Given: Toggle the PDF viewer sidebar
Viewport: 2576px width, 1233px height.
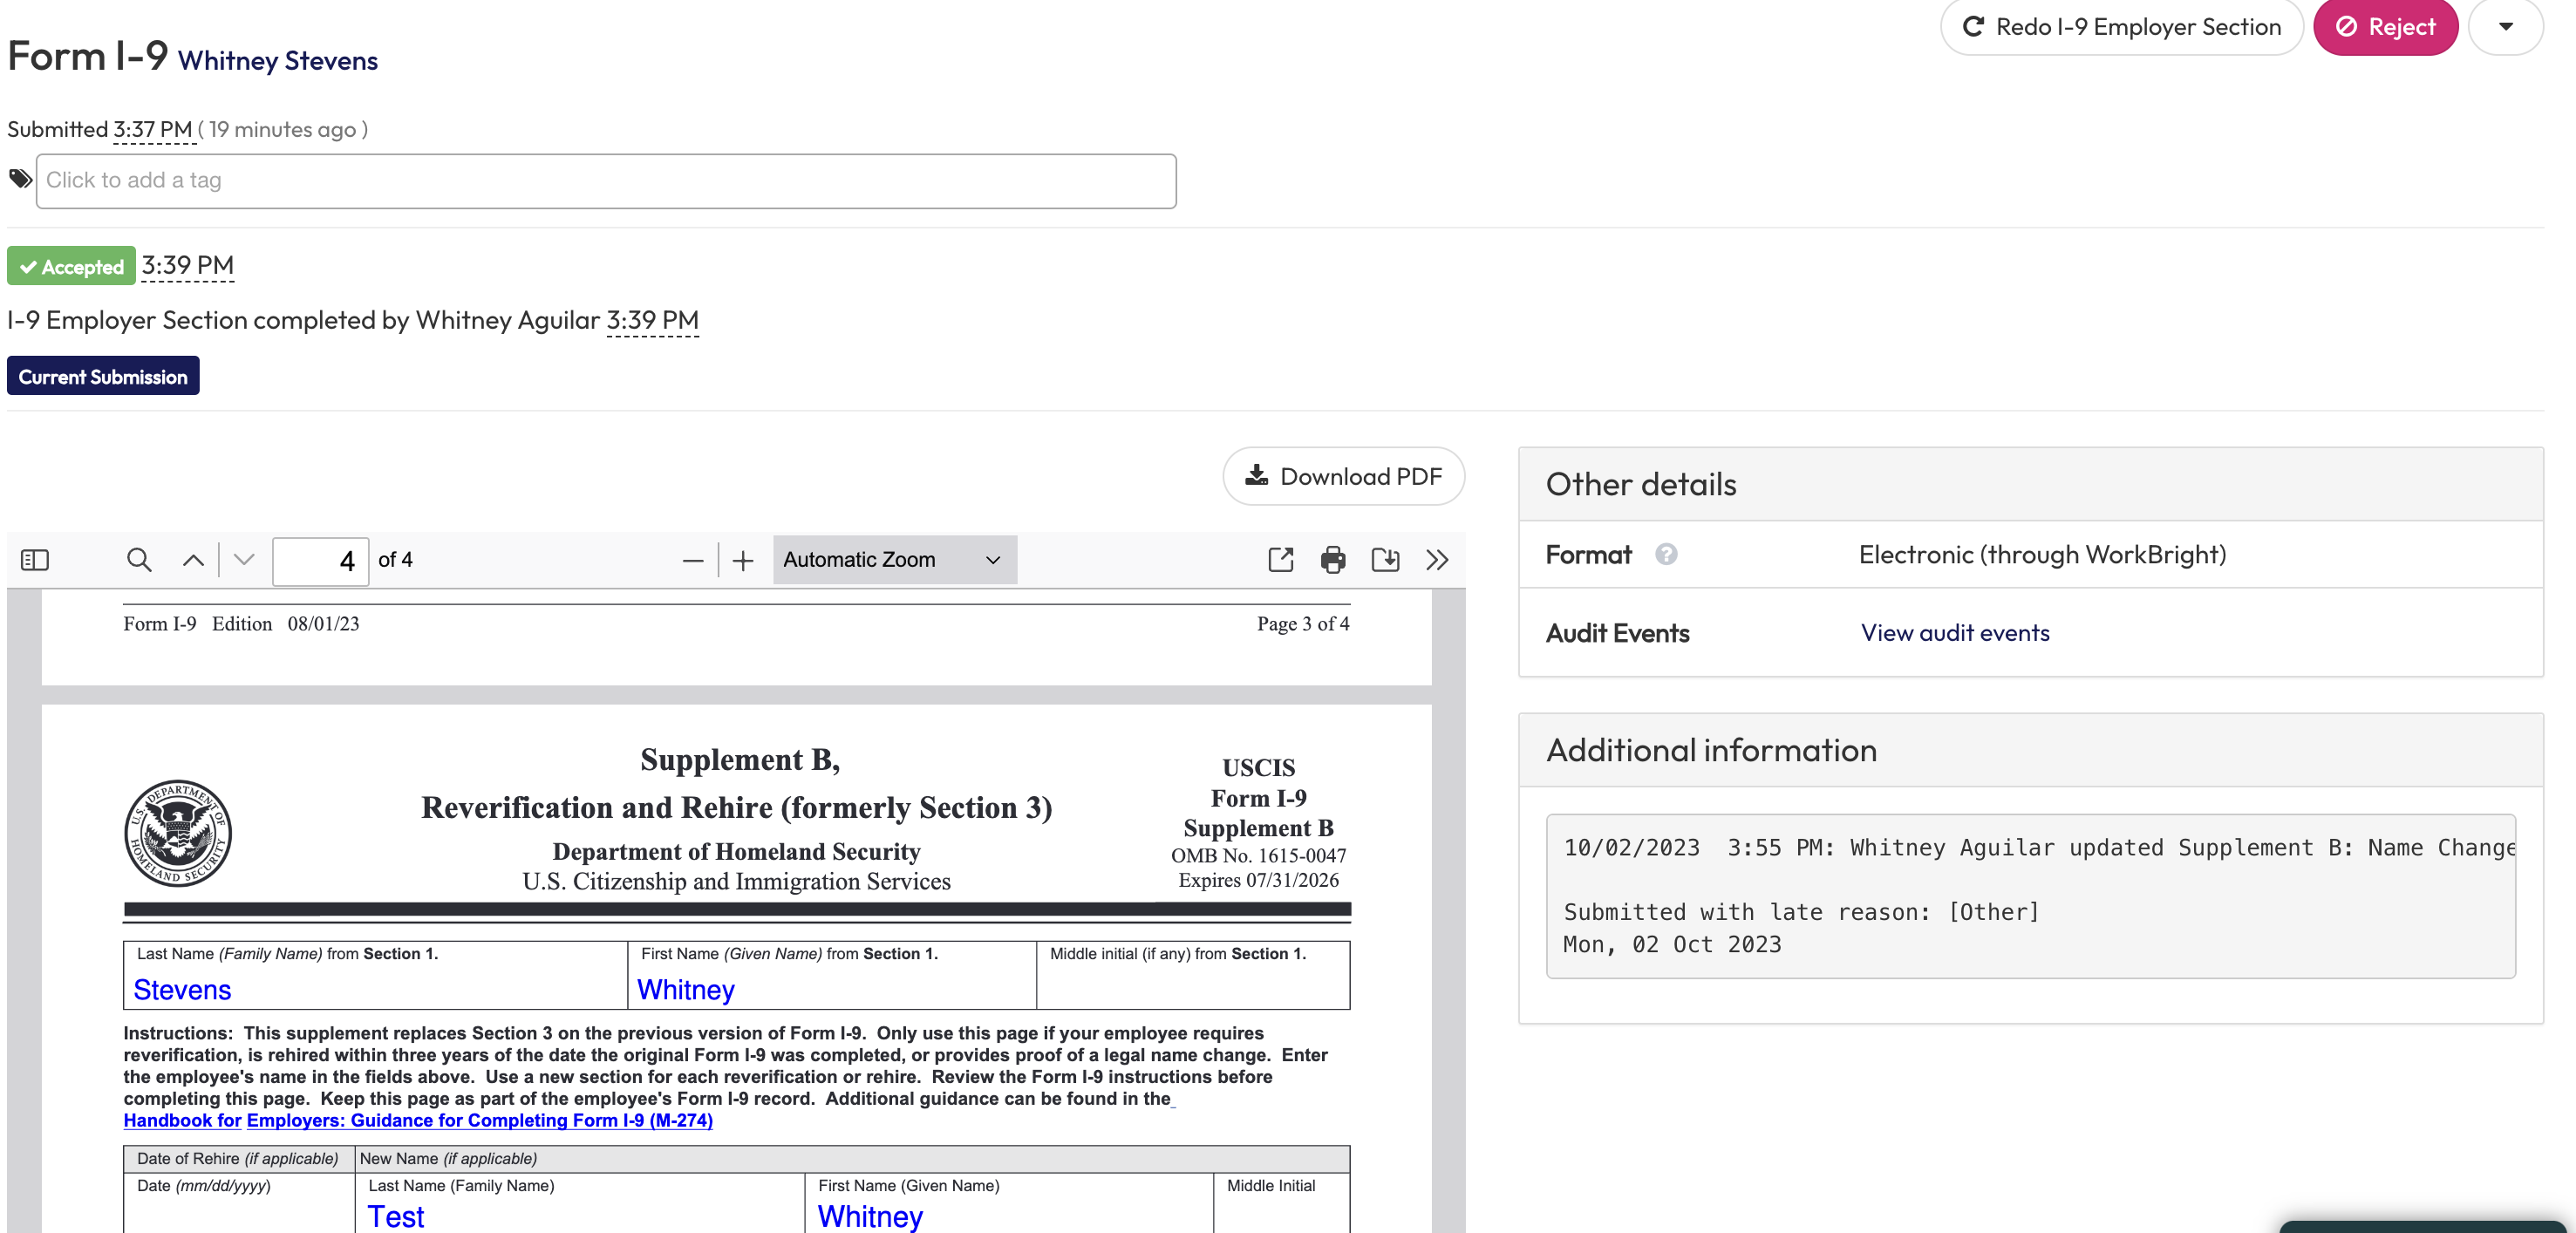Looking at the screenshot, I should point(35,560).
